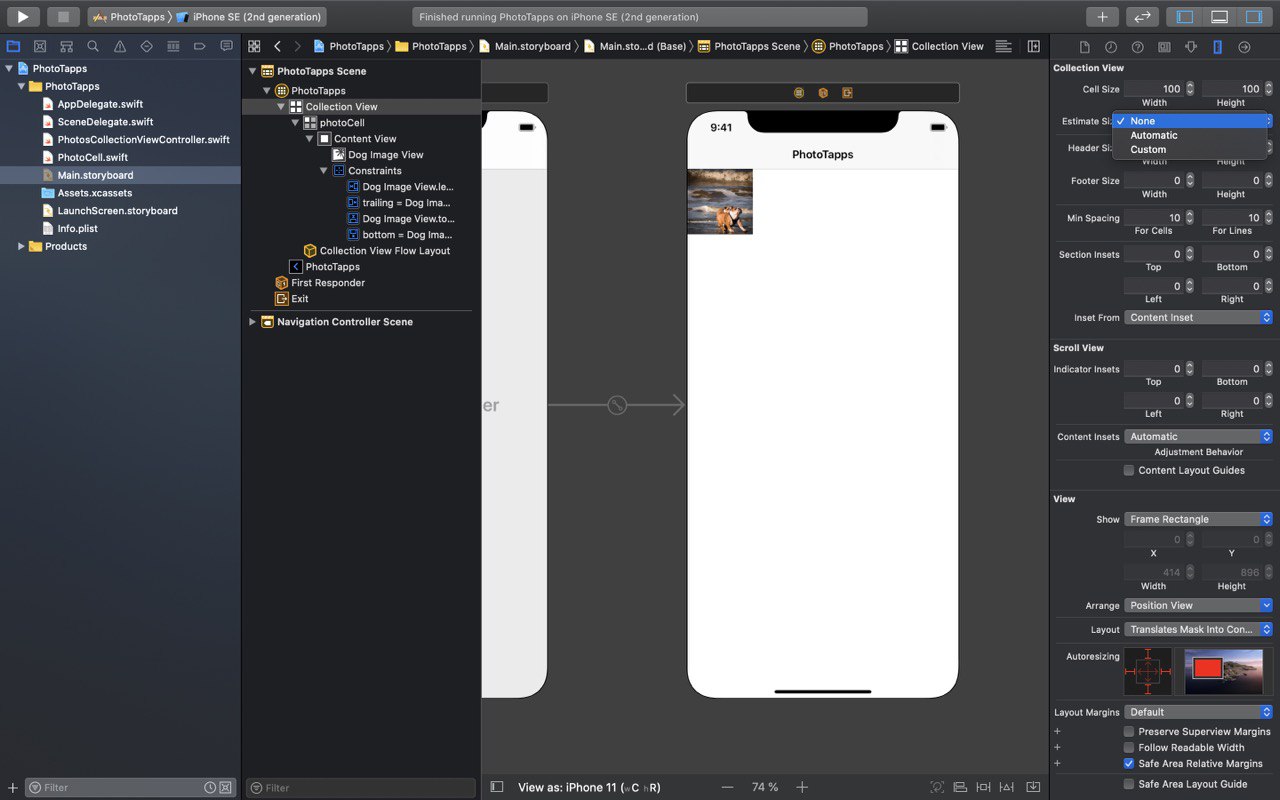The width and height of the screenshot is (1280, 800).
Task: Toggle the code review button
Action: (x=1142, y=17)
